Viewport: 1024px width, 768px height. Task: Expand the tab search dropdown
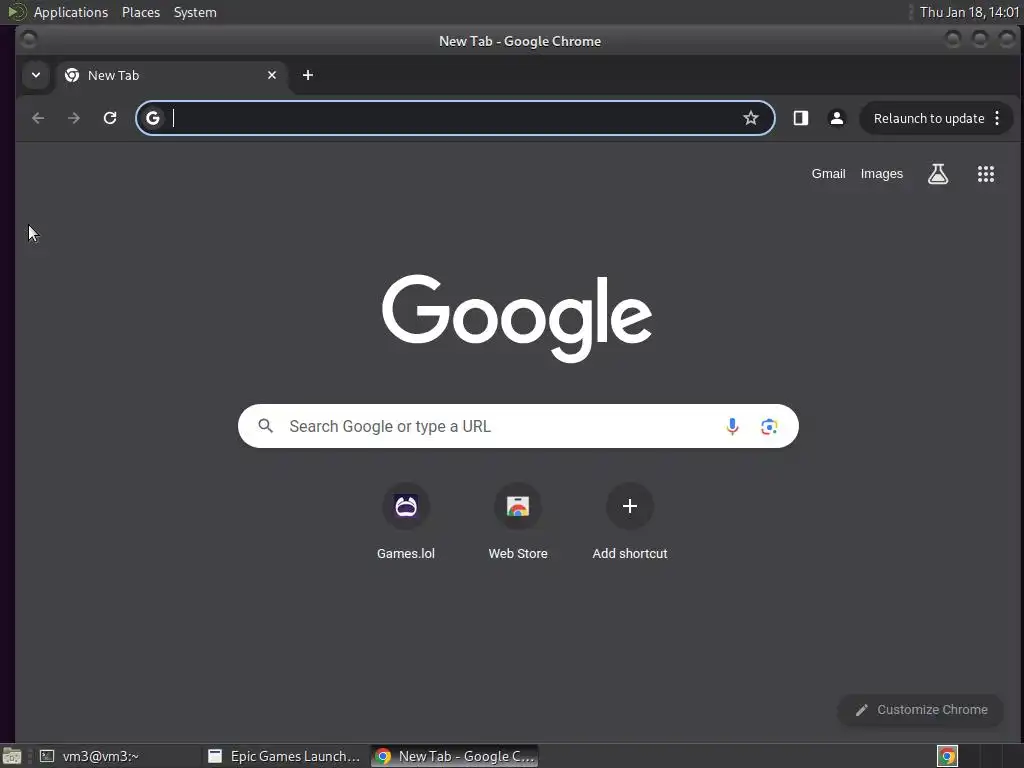36,75
